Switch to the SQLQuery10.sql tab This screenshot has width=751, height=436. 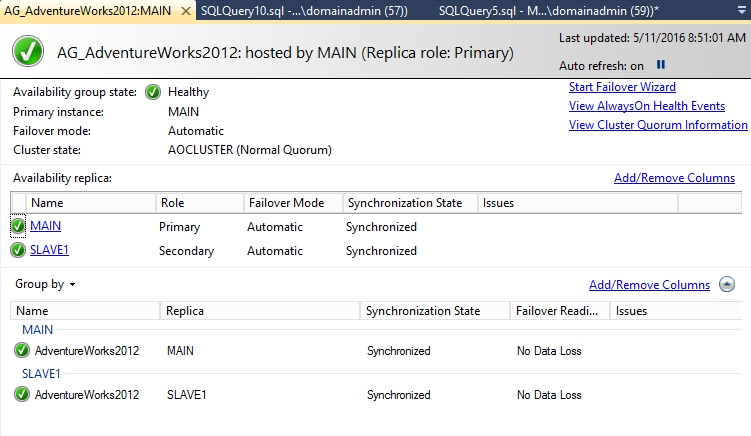[304, 11]
